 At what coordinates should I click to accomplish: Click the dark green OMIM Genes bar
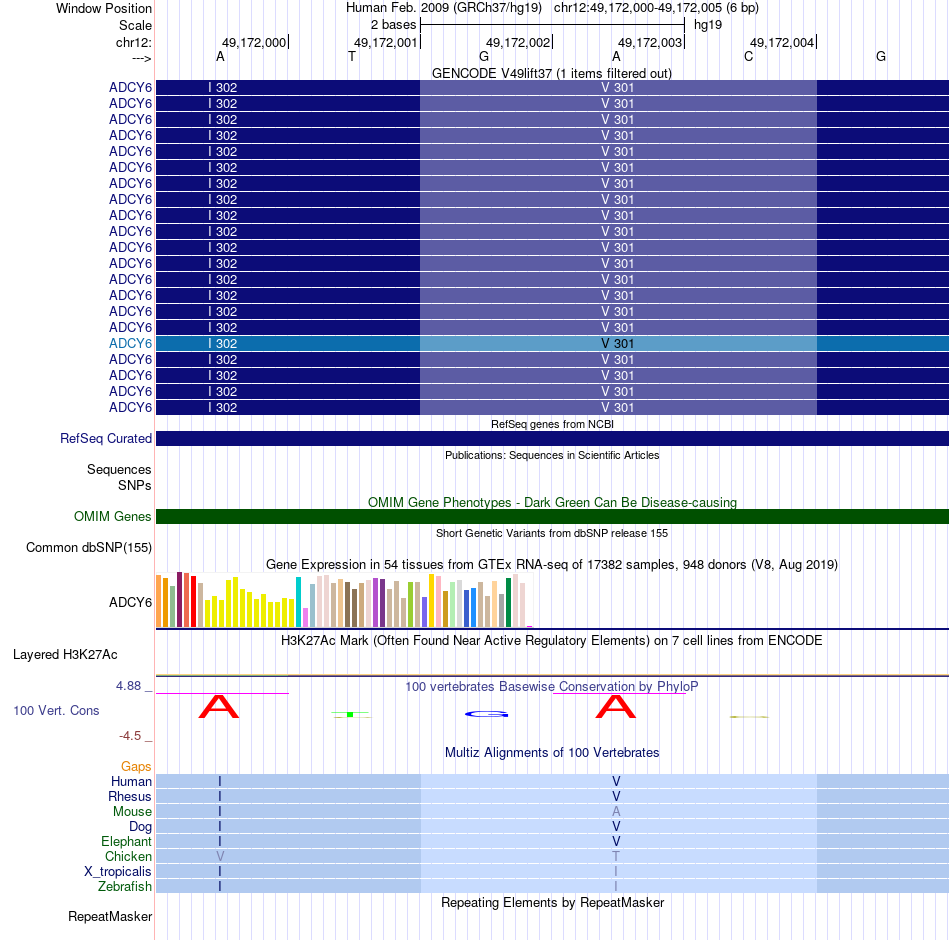pyautogui.click(x=552, y=516)
